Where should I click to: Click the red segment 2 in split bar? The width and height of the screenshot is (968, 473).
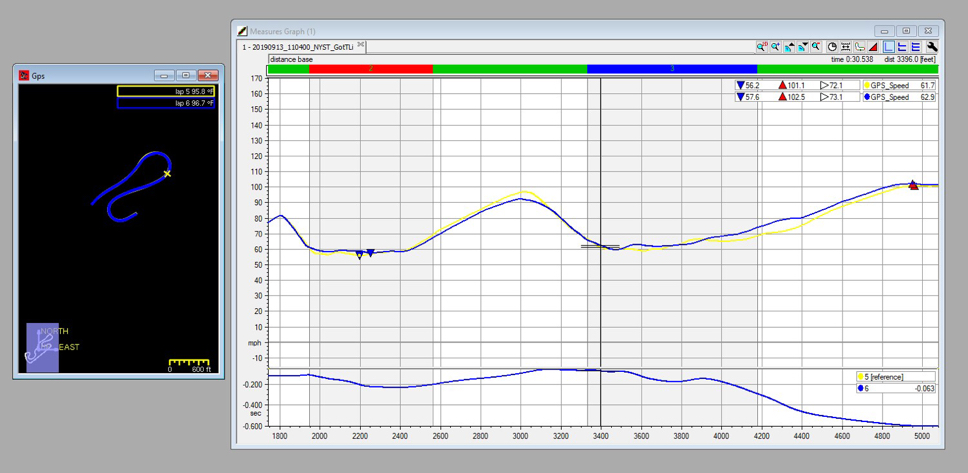[370, 69]
